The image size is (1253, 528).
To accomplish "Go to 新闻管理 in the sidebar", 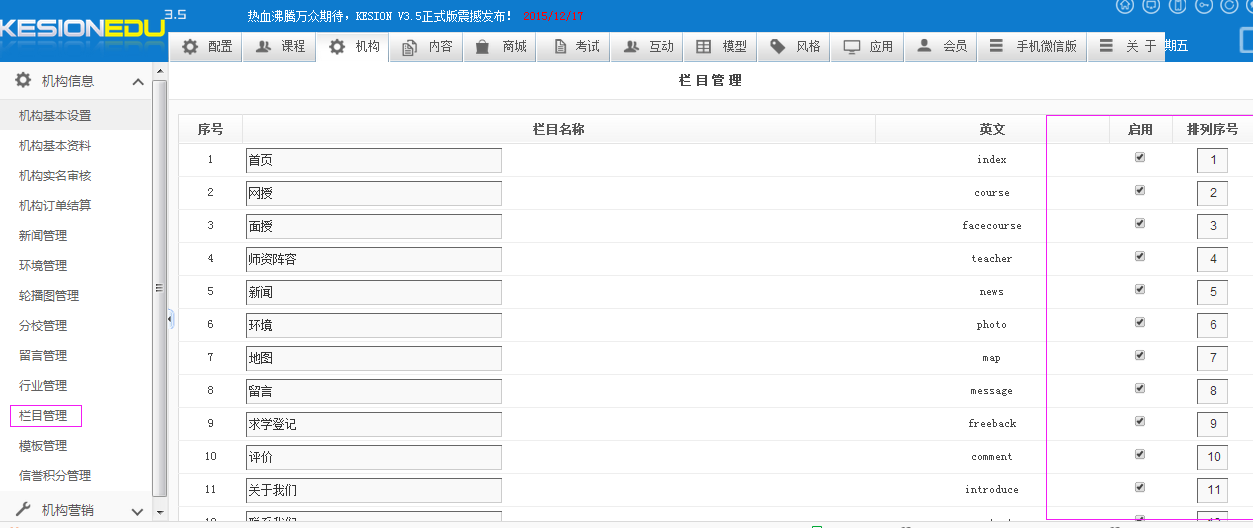I will [43, 236].
